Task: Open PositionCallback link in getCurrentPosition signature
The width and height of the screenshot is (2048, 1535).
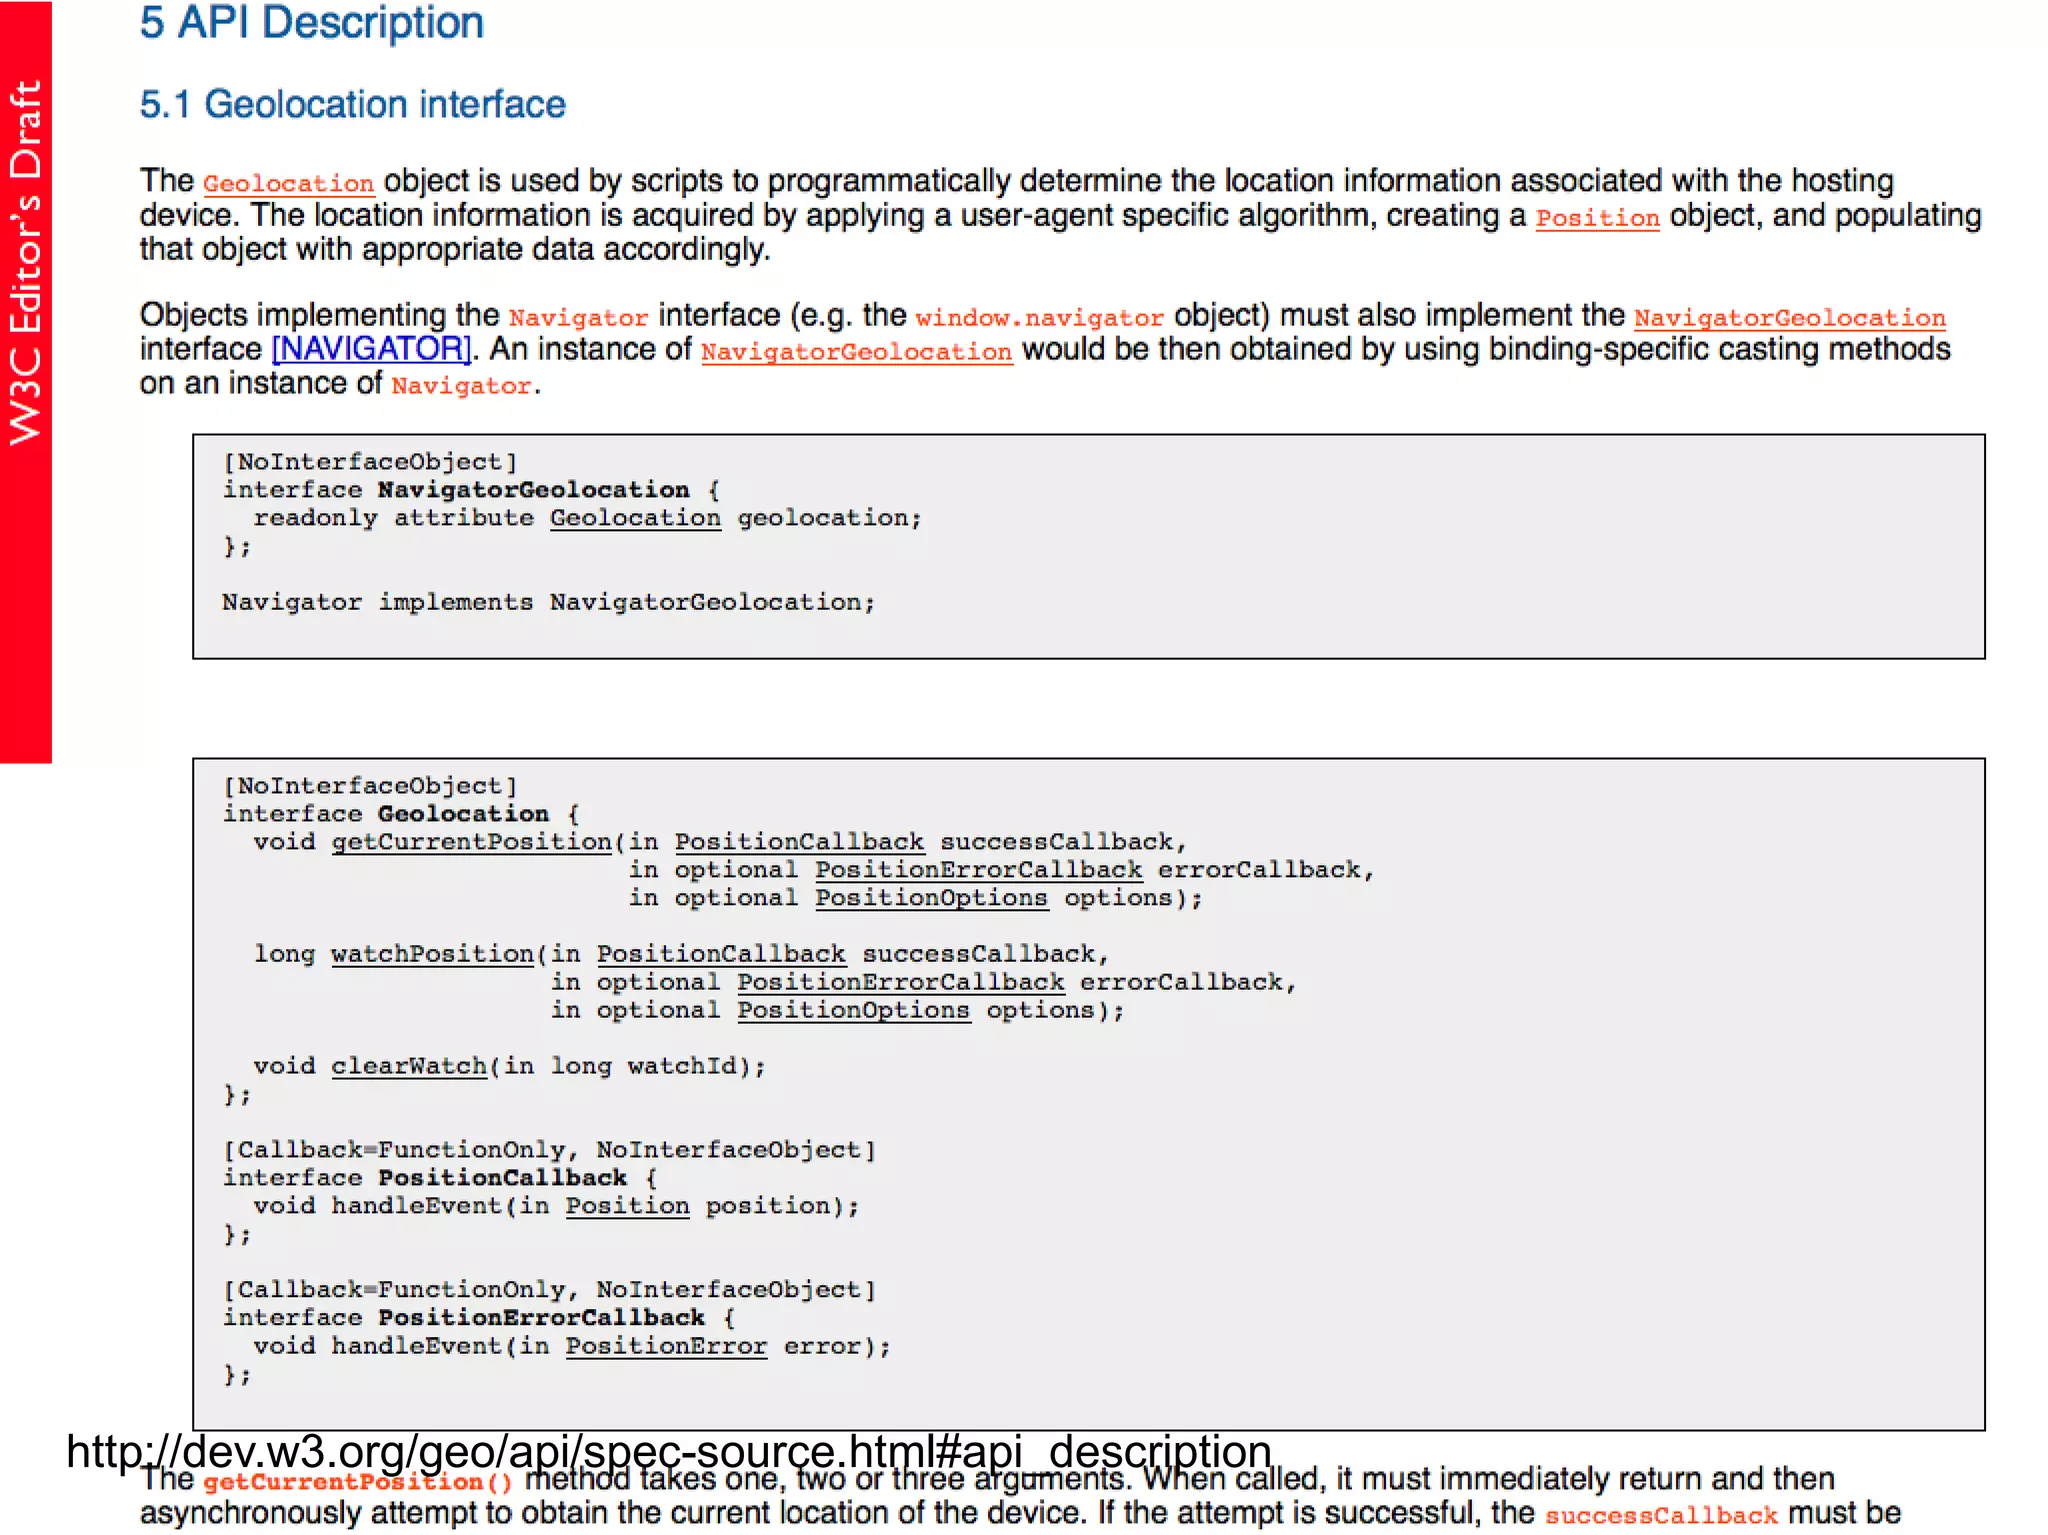Action: 799,842
